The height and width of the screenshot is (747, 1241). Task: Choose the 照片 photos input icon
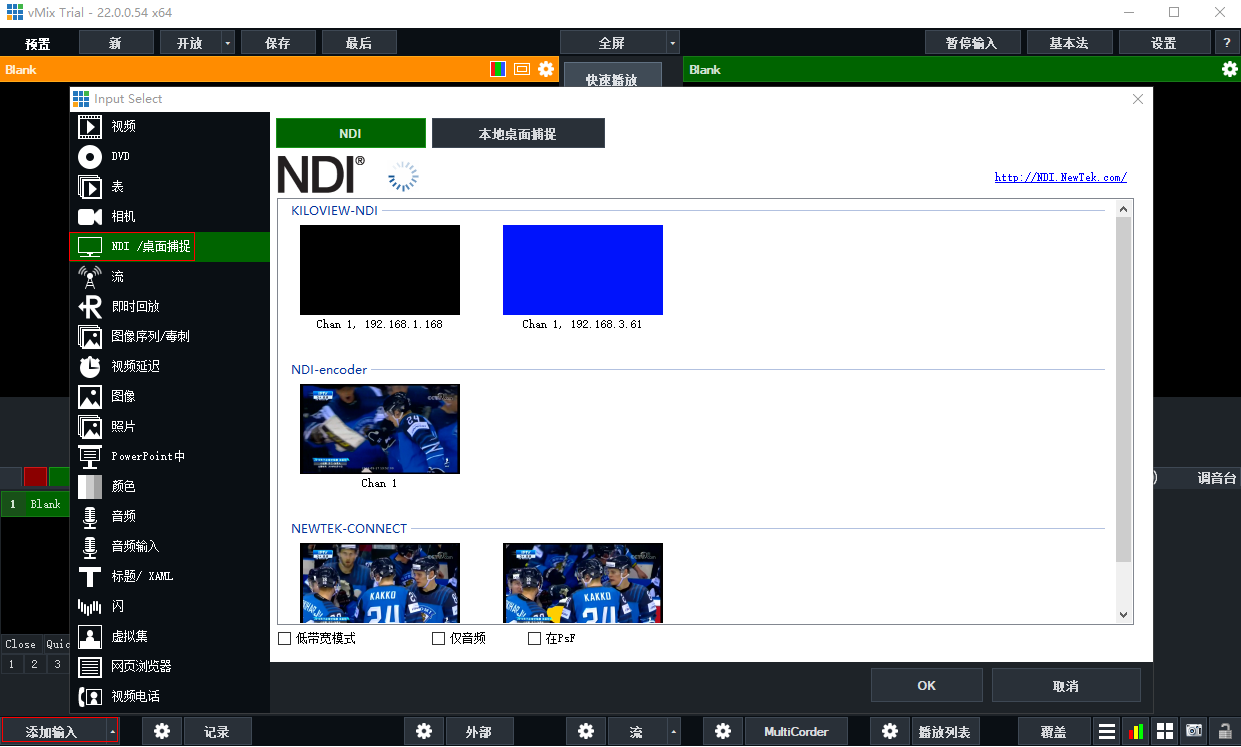point(90,426)
